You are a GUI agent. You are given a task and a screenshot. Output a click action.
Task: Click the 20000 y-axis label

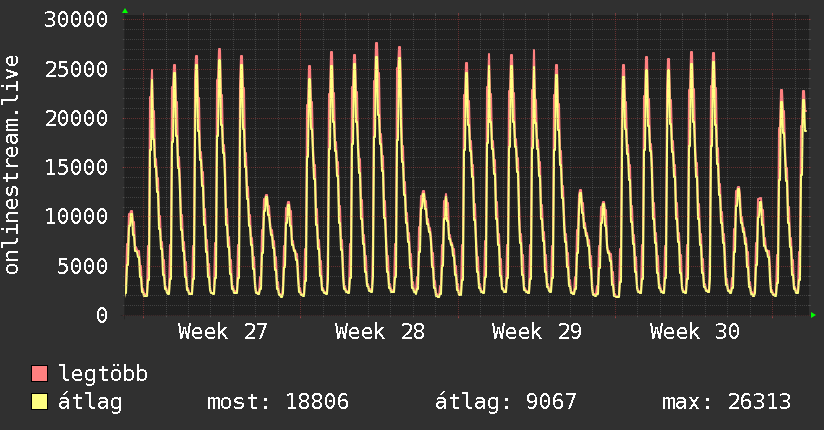click(76, 118)
